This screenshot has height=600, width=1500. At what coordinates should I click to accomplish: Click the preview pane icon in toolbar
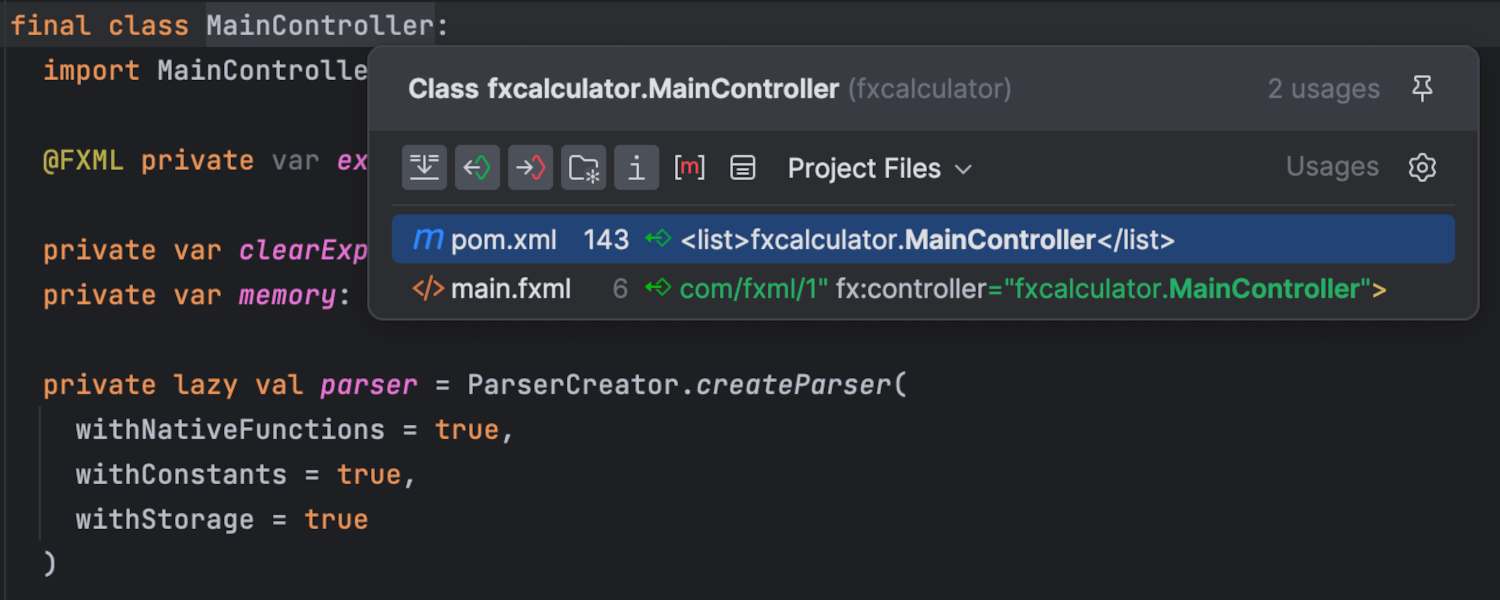click(742, 167)
